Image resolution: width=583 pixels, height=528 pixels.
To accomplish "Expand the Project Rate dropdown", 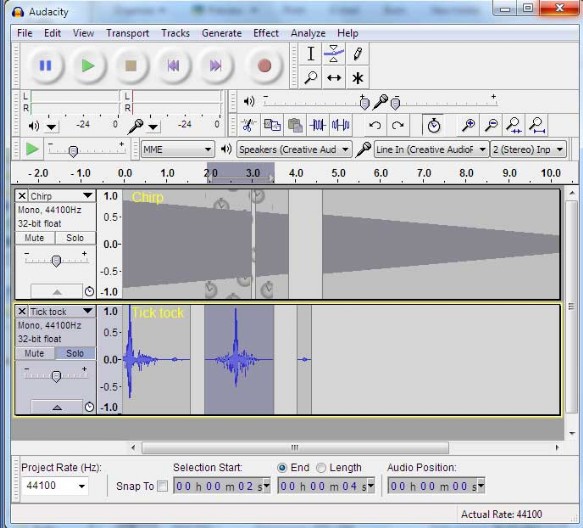I will click(x=82, y=486).
